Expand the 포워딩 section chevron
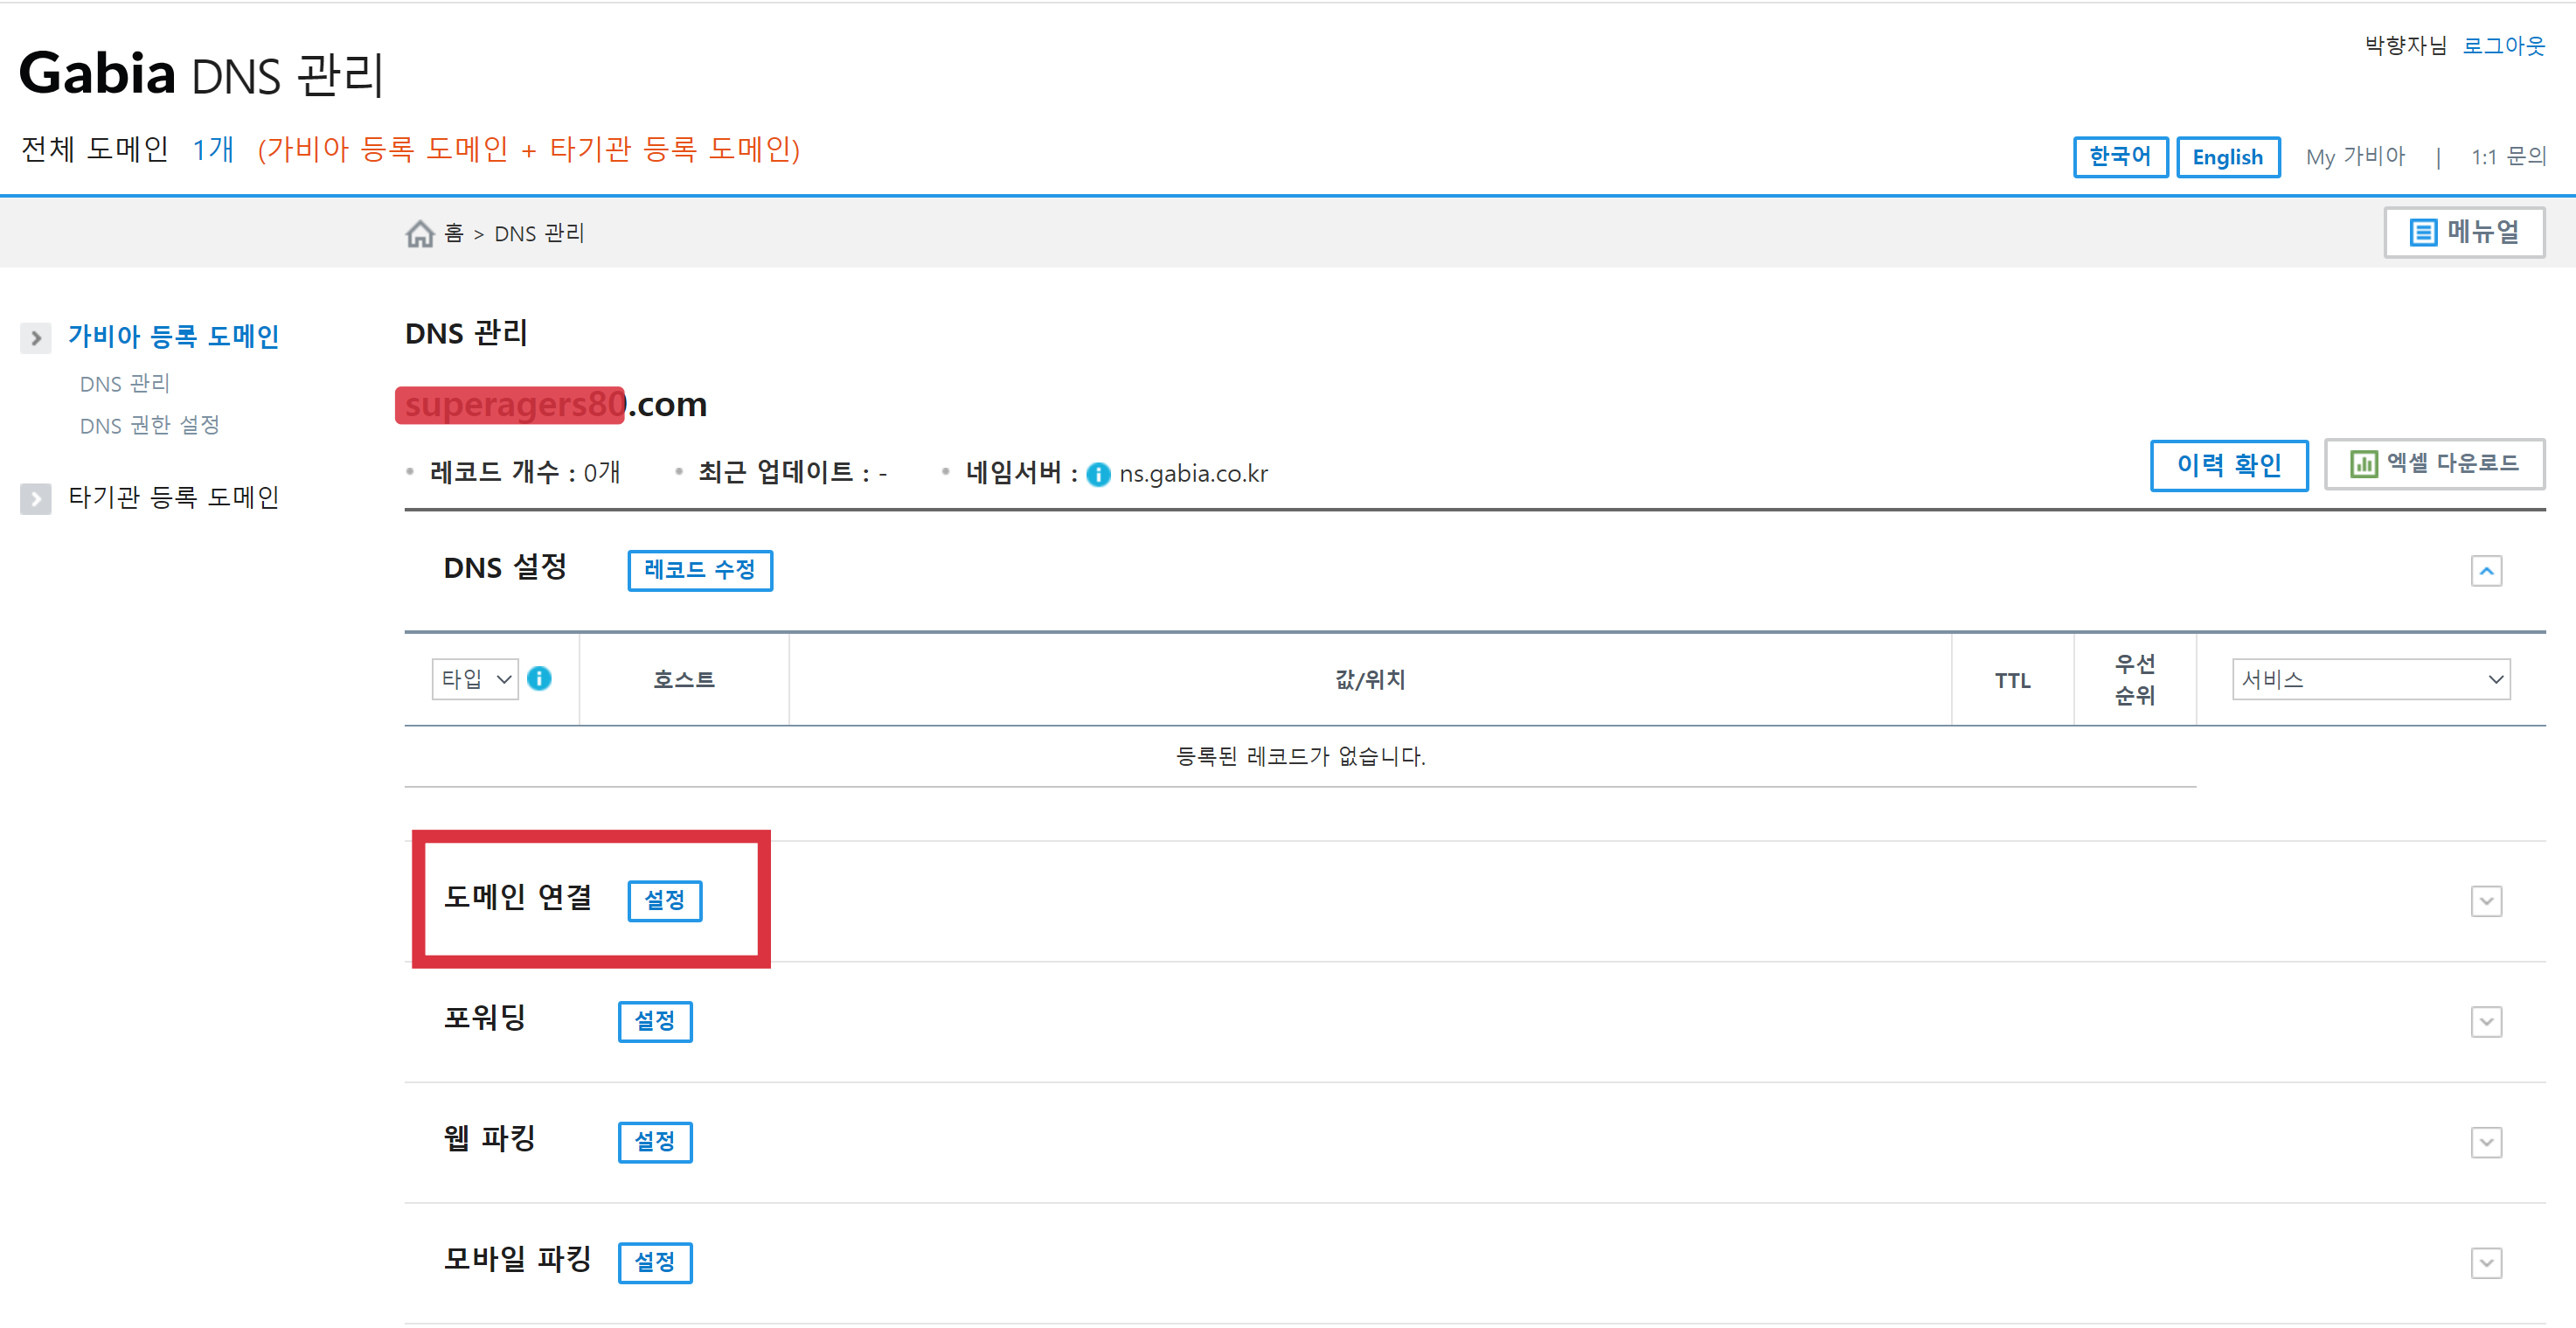 2486,1022
